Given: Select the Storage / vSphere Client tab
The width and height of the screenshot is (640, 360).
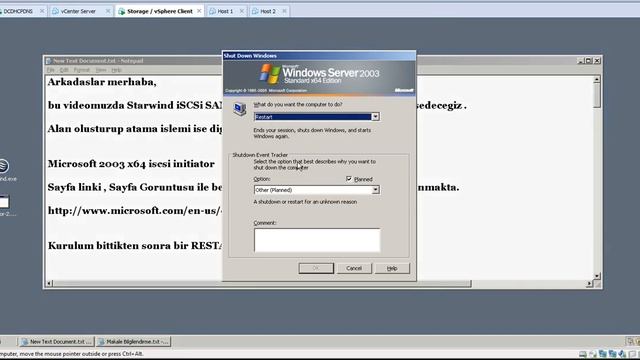Looking at the screenshot, I should 160,11.
